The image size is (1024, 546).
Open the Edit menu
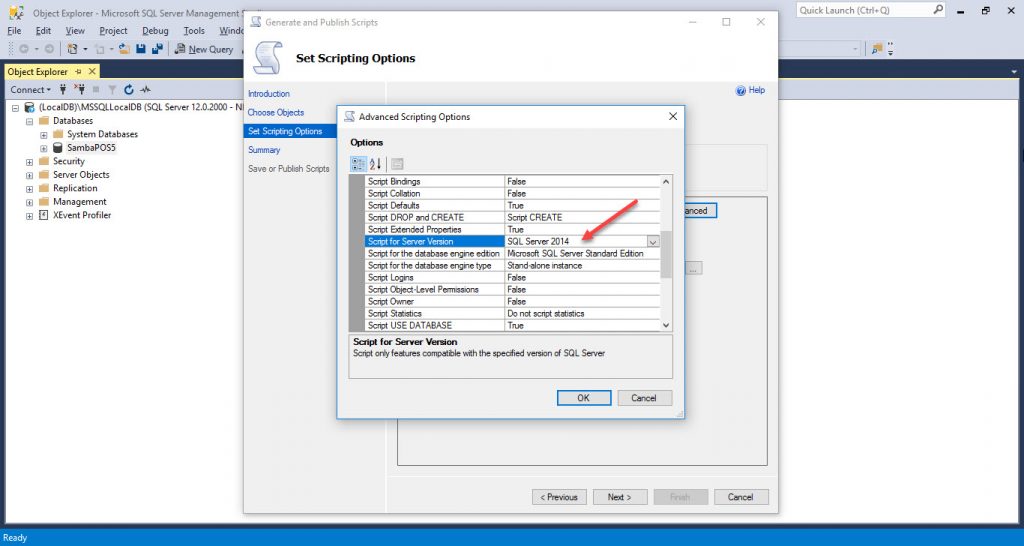tap(43, 31)
